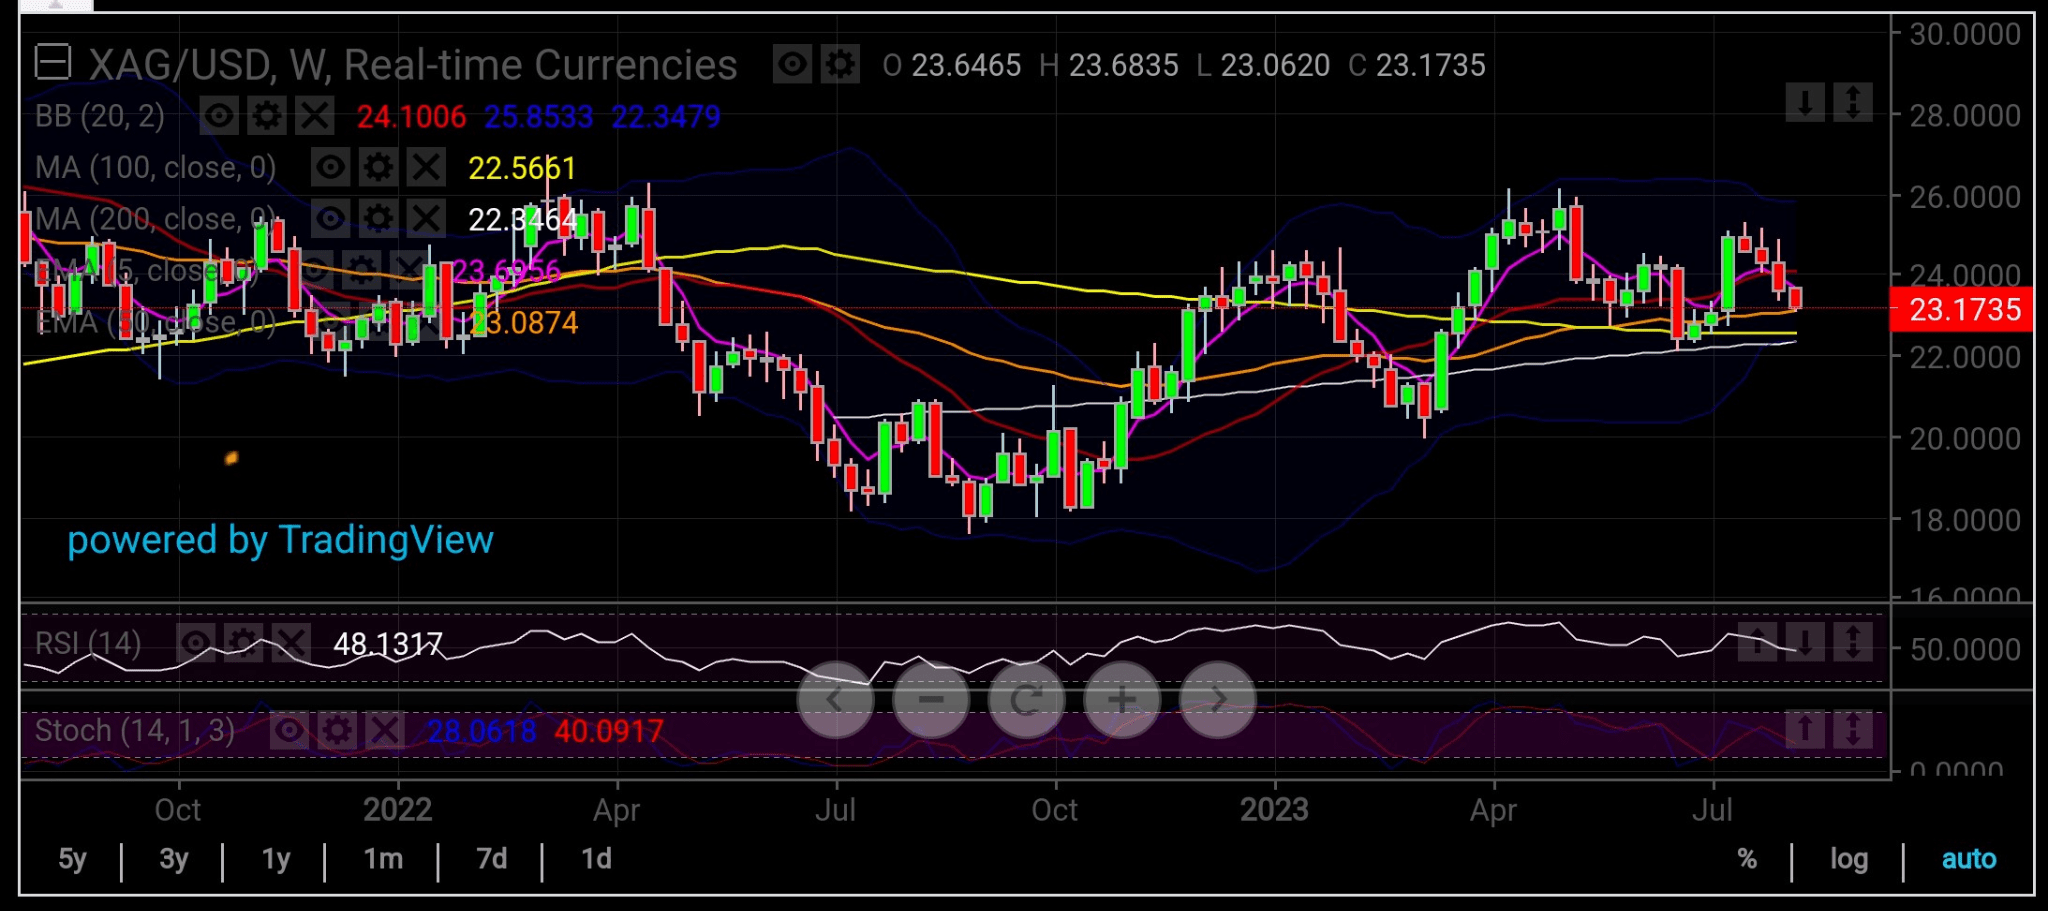
Task: Select the 1y time range
Action: point(276,859)
